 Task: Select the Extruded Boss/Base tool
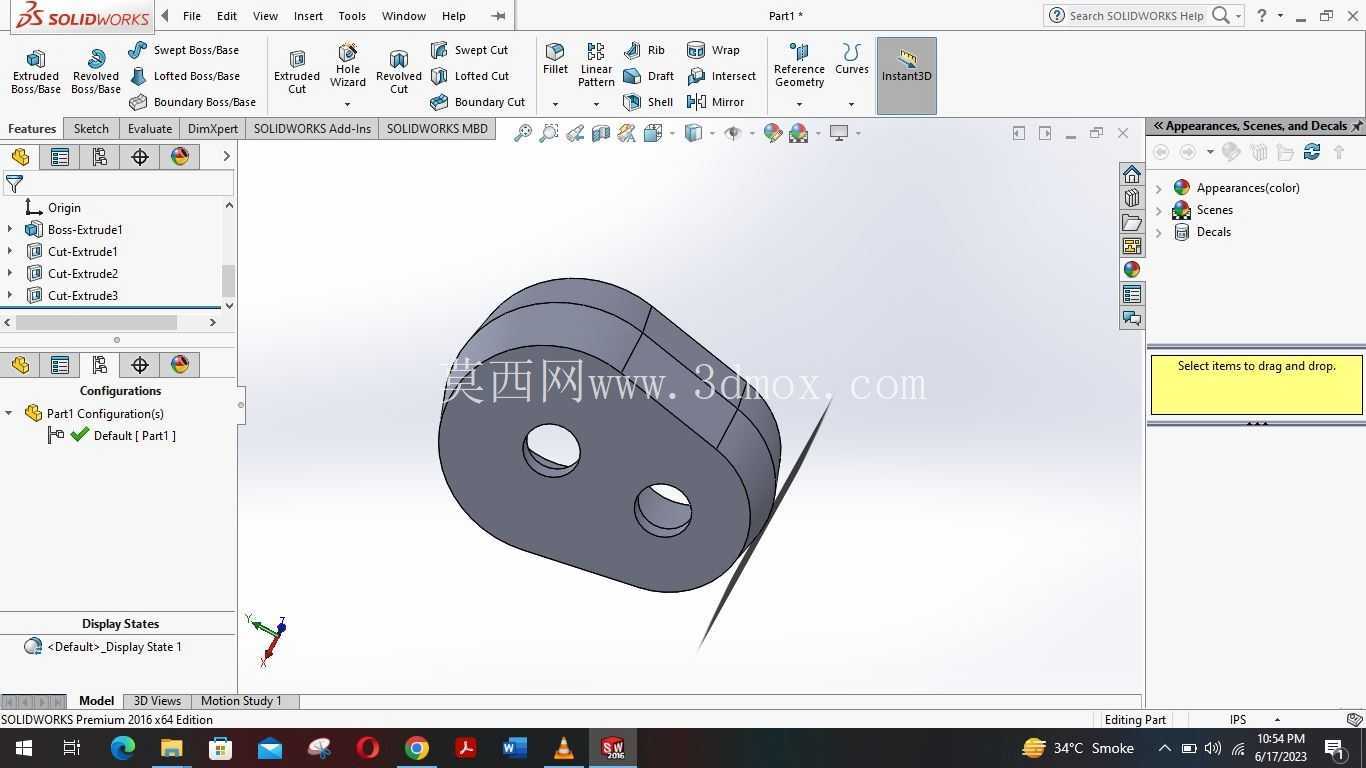(x=36, y=72)
